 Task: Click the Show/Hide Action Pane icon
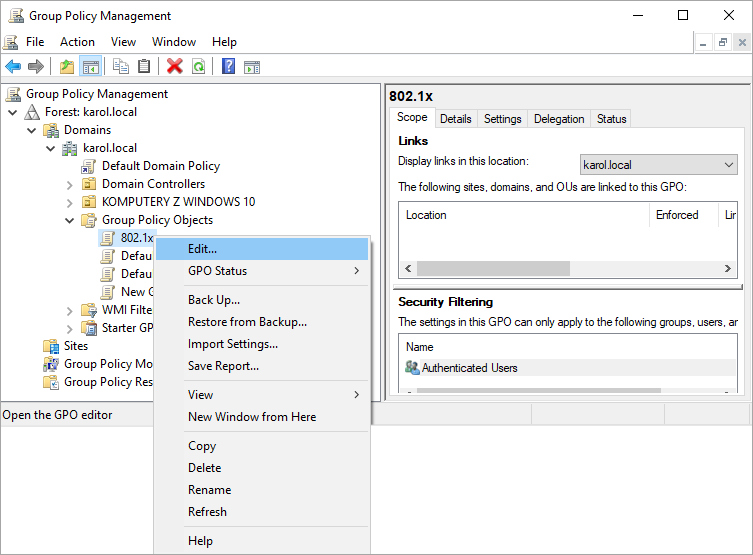[252, 67]
